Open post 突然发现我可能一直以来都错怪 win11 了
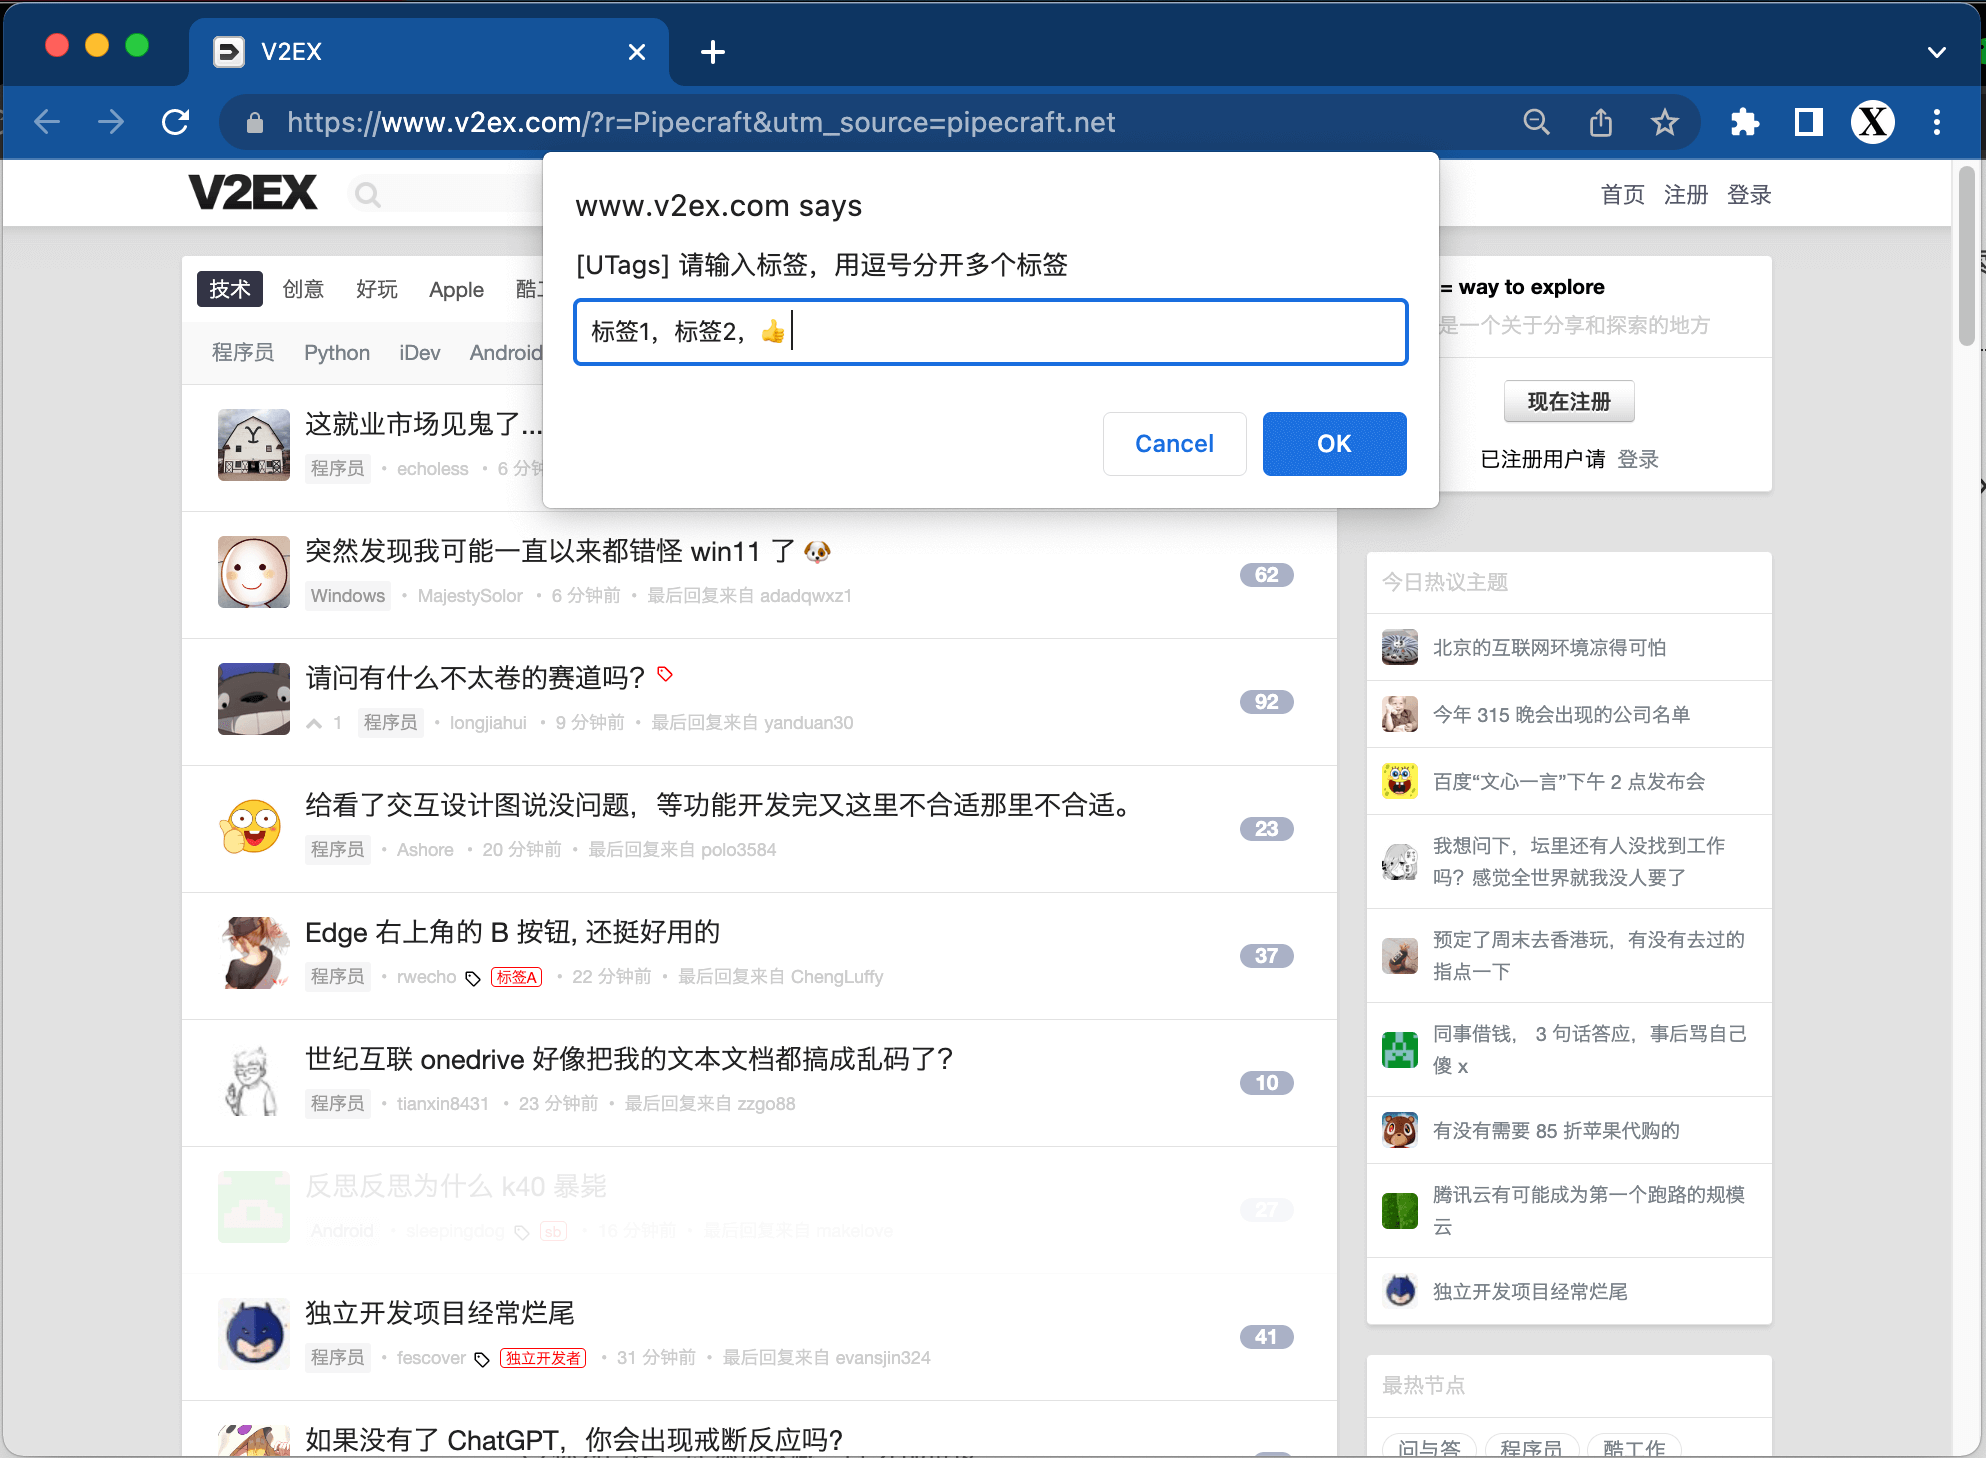Viewport: 1986px width, 1458px height. [x=568, y=551]
